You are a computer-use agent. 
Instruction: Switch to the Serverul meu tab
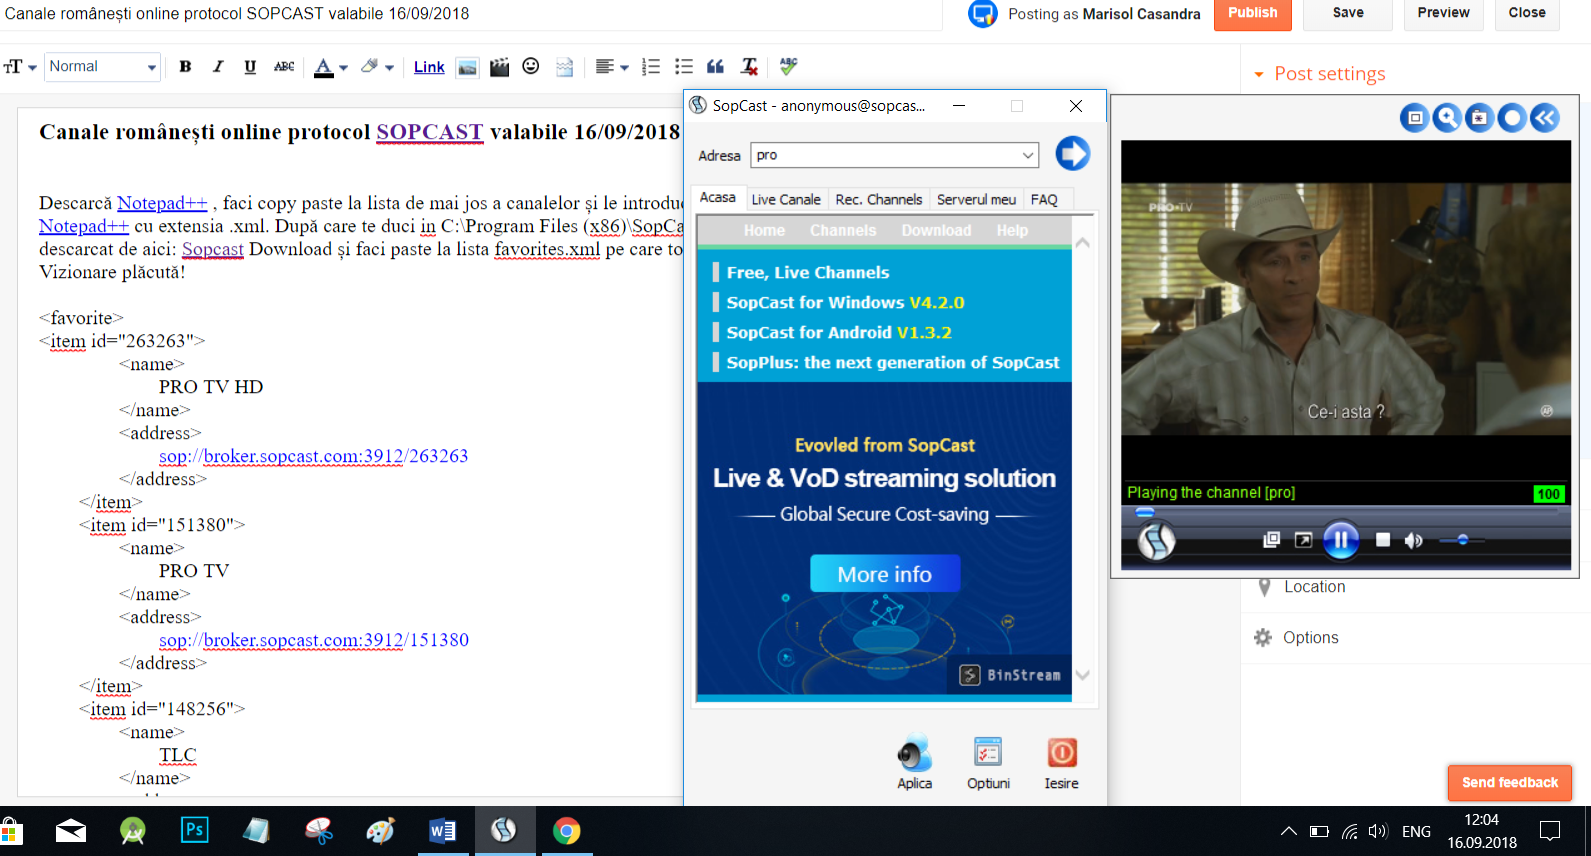tap(976, 200)
